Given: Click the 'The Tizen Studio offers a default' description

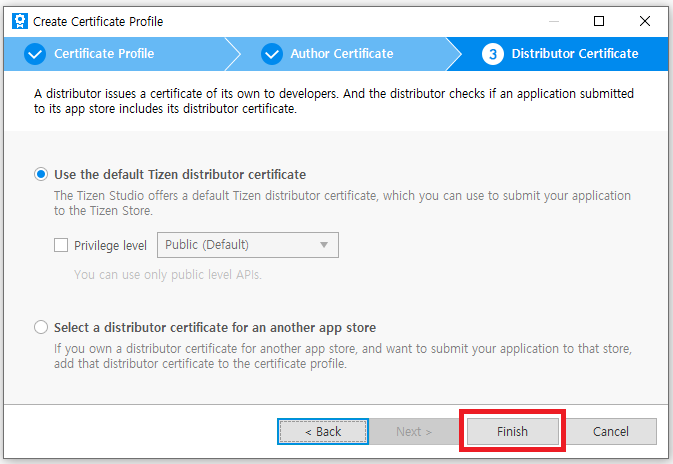Looking at the screenshot, I should pos(342,203).
